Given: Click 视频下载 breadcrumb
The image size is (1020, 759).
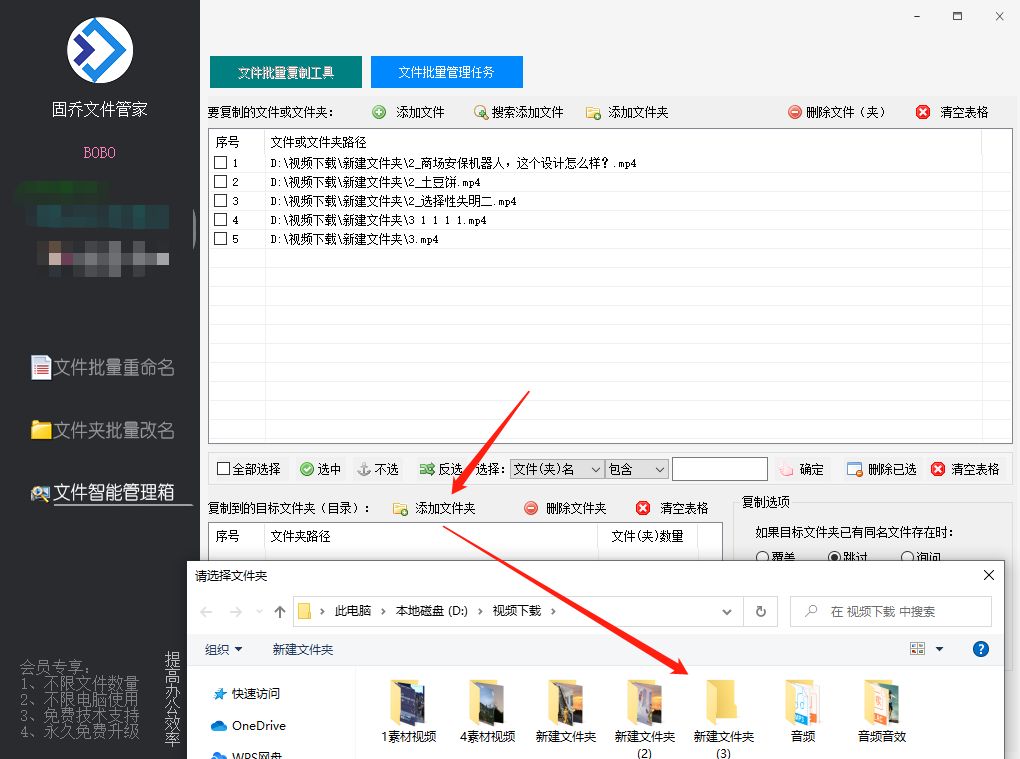Looking at the screenshot, I should tap(517, 611).
